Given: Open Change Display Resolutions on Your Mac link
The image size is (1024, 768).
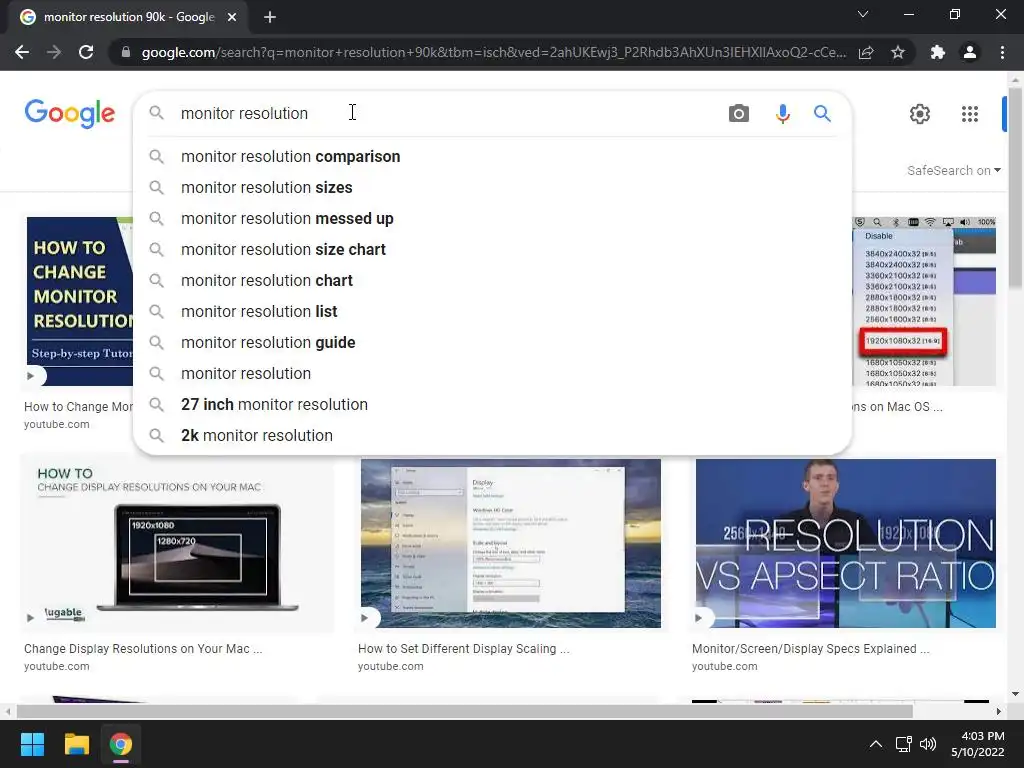Looking at the screenshot, I should click(143, 648).
